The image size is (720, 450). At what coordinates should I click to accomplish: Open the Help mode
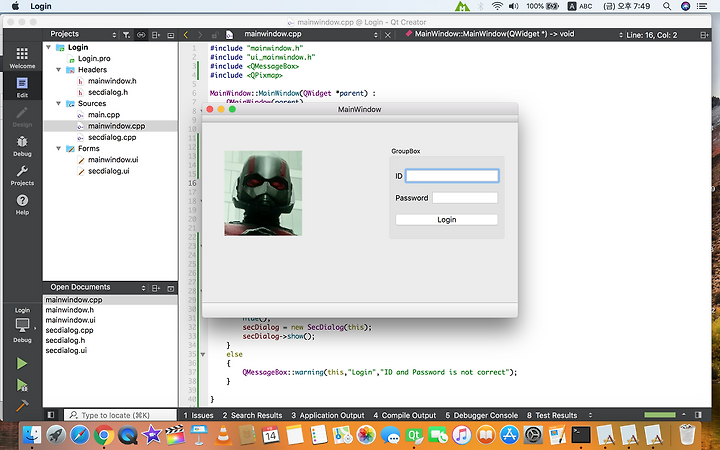(22, 205)
